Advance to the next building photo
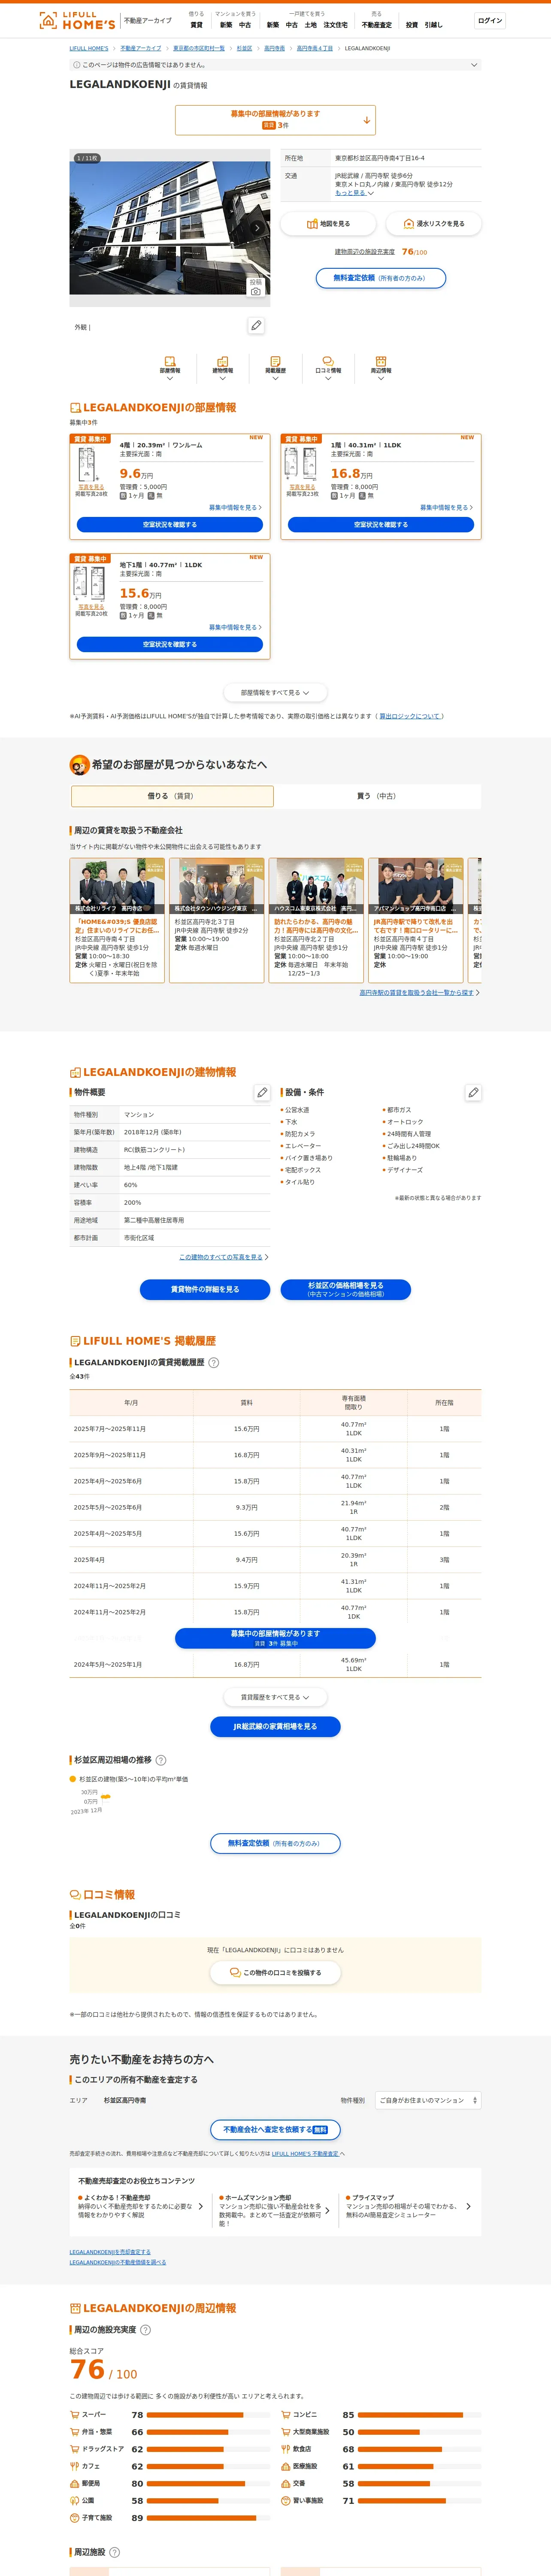This screenshot has height=2576, width=551. click(x=257, y=228)
